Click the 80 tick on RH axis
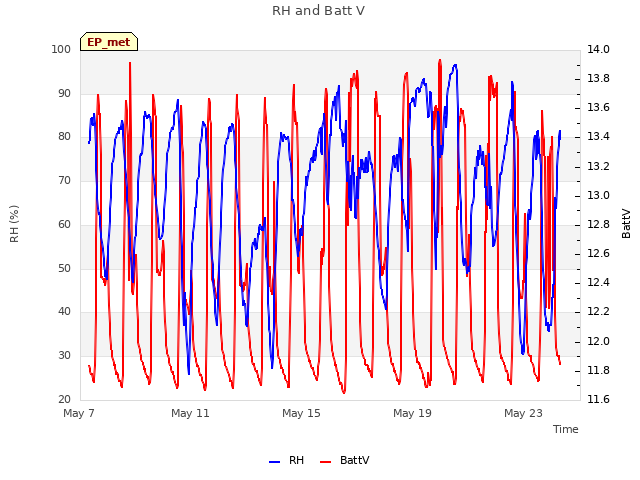Screen dimensions: 640x480 coord(64,136)
